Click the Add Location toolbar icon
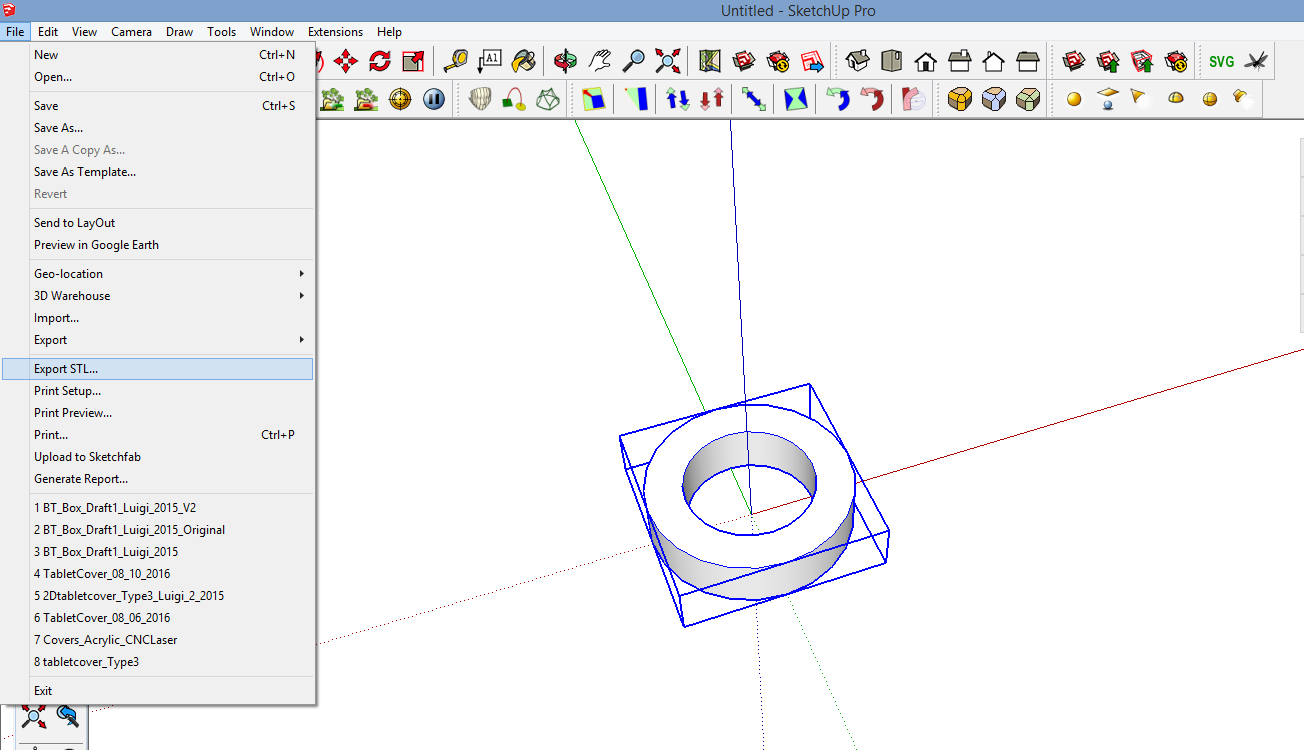1304x750 pixels. point(709,61)
